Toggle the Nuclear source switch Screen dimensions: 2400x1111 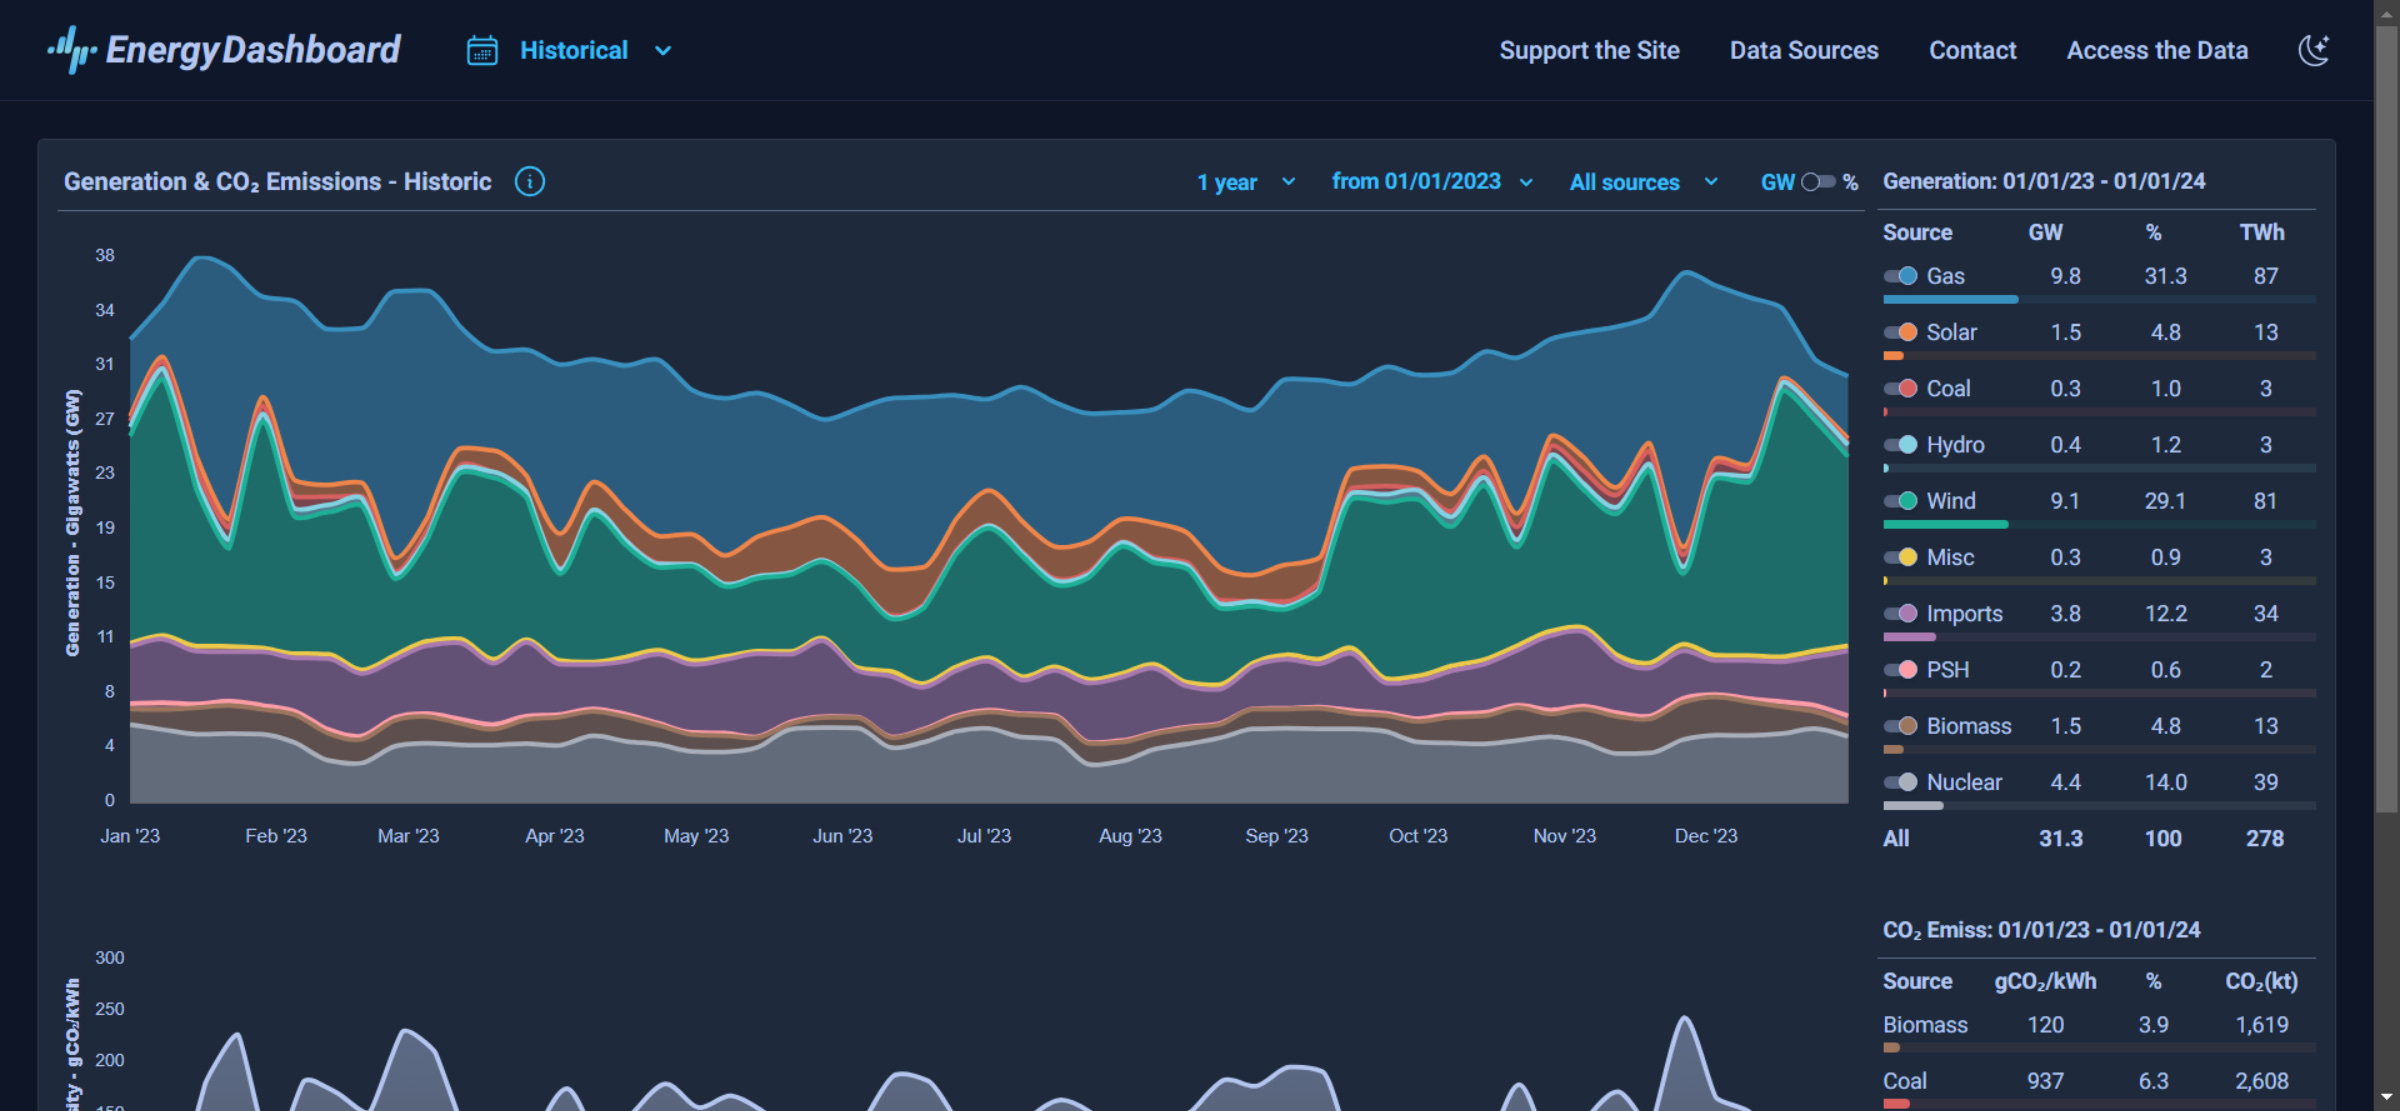tap(1900, 782)
